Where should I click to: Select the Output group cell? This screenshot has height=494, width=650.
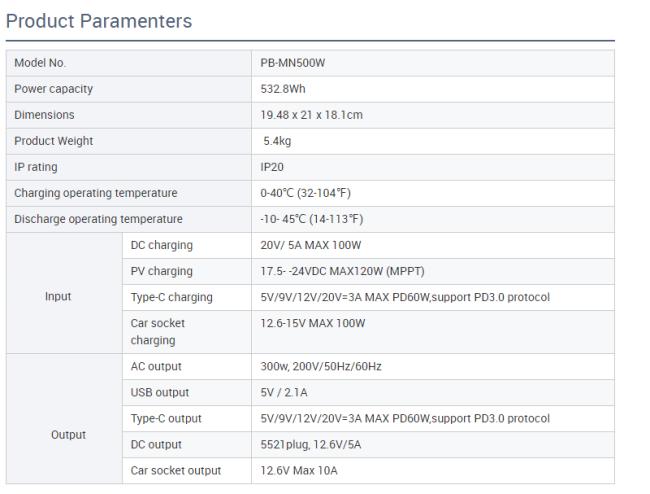[x=64, y=419]
